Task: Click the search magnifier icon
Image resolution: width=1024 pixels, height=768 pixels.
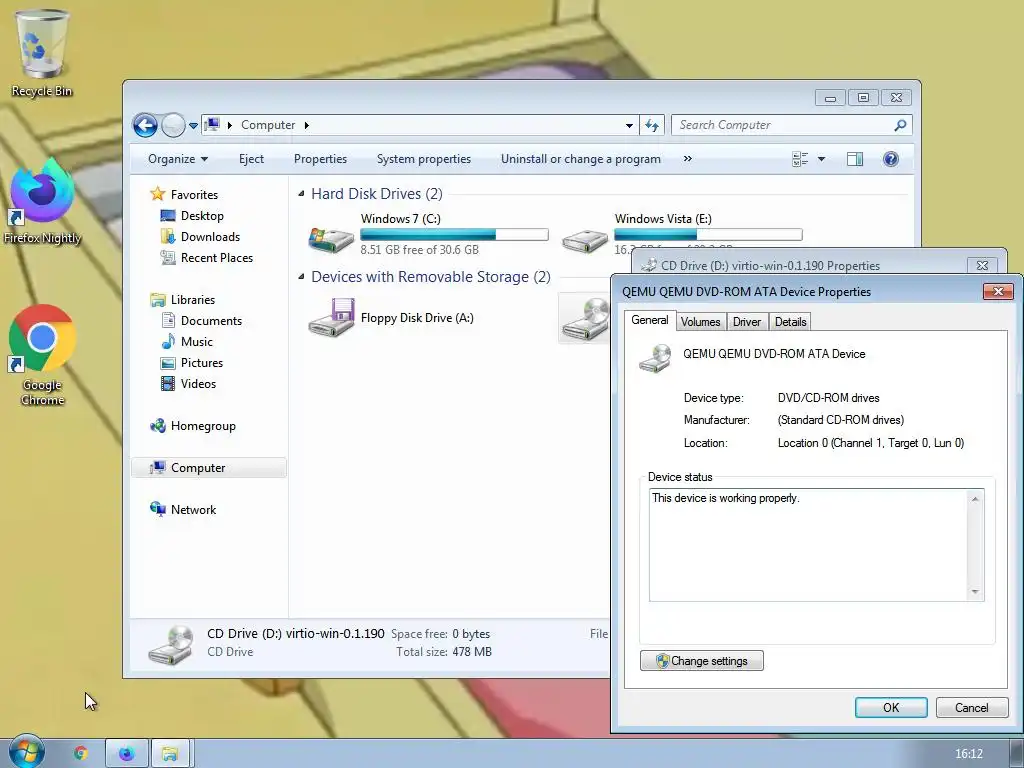Action: point(900,125)
